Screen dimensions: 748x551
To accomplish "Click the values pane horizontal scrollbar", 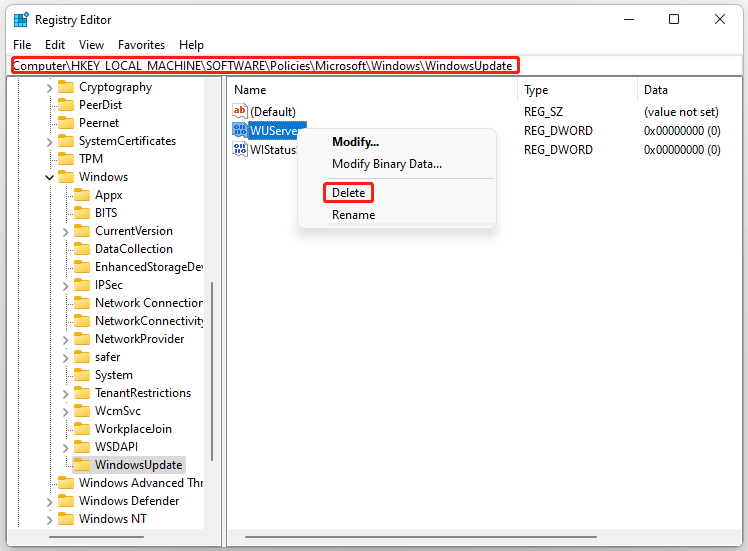I will [x=421, y=537].
